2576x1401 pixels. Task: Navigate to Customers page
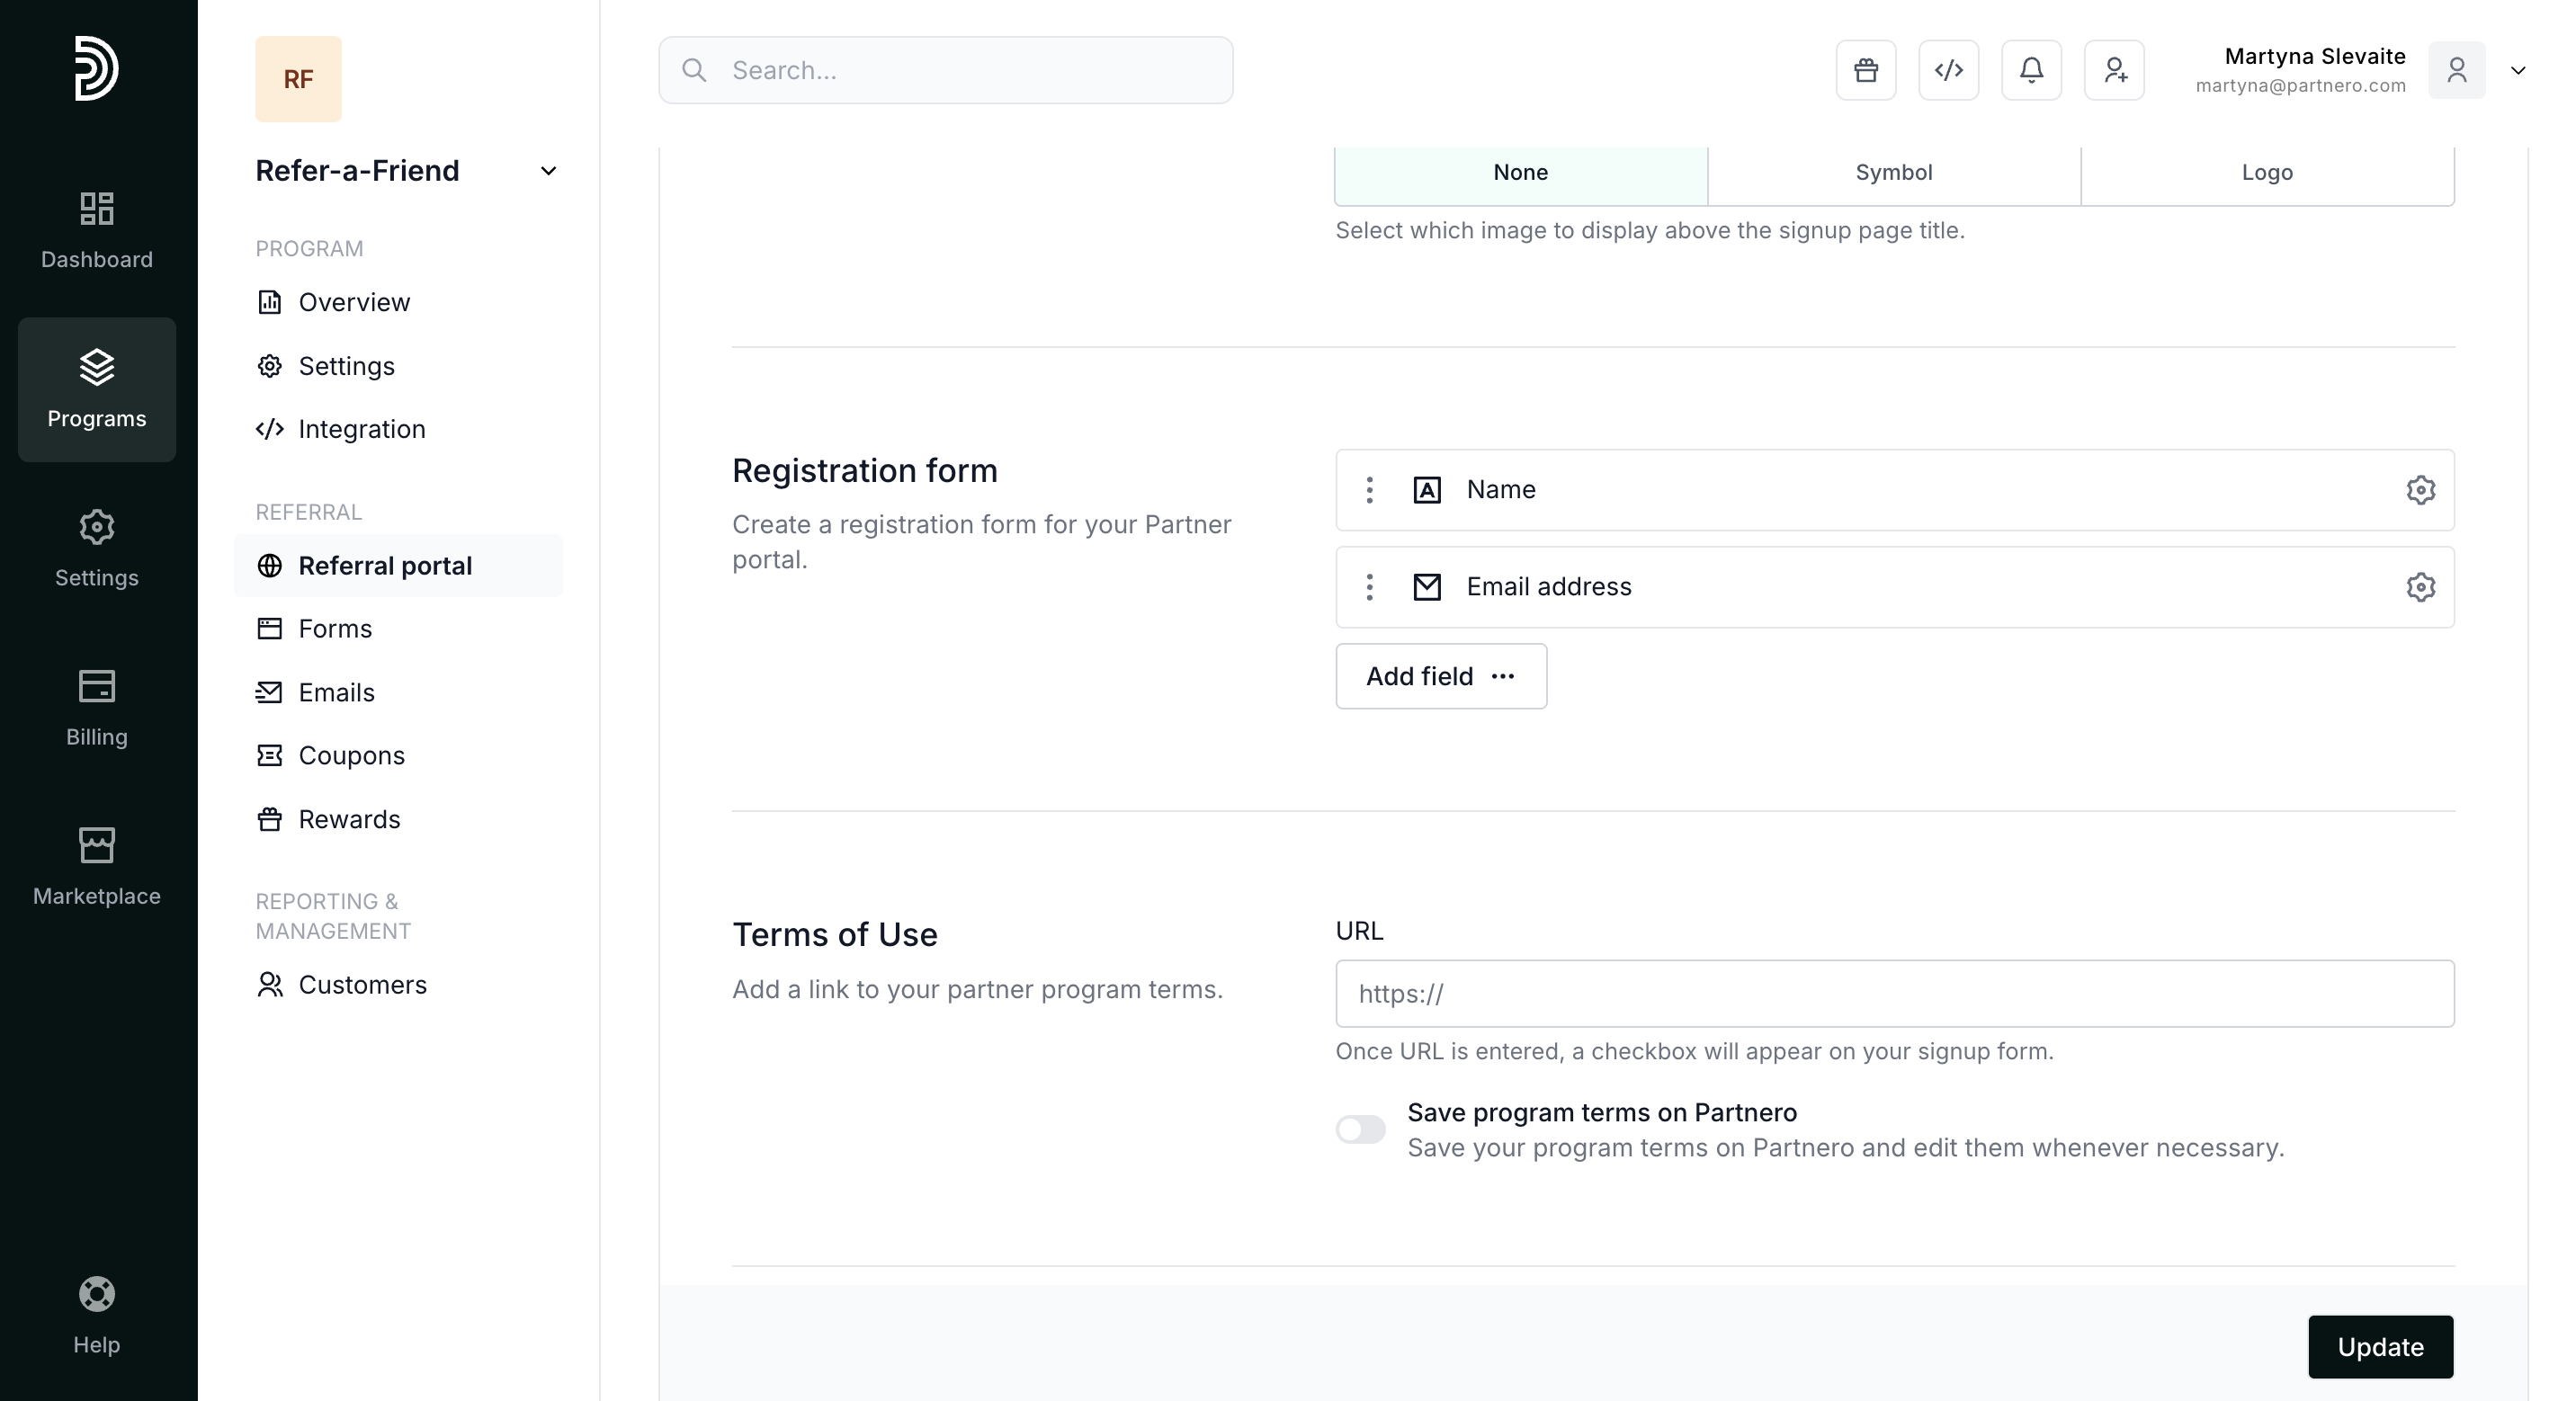tap(362, 985)
